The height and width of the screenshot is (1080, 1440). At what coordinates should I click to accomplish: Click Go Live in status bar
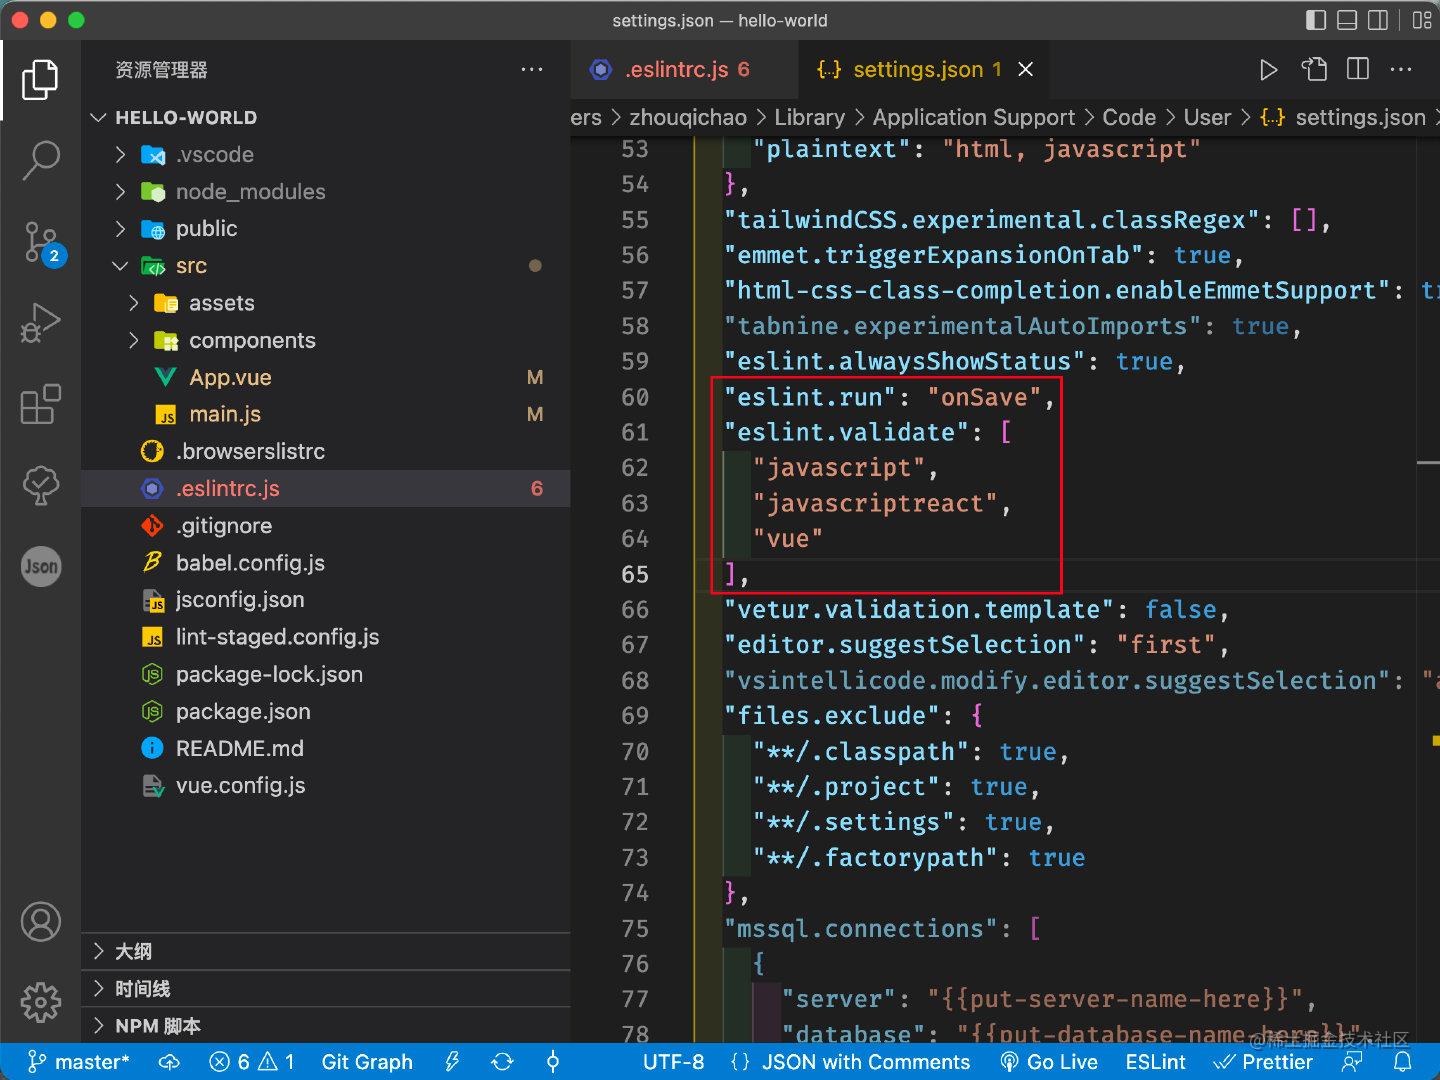click(1050, 1062)
